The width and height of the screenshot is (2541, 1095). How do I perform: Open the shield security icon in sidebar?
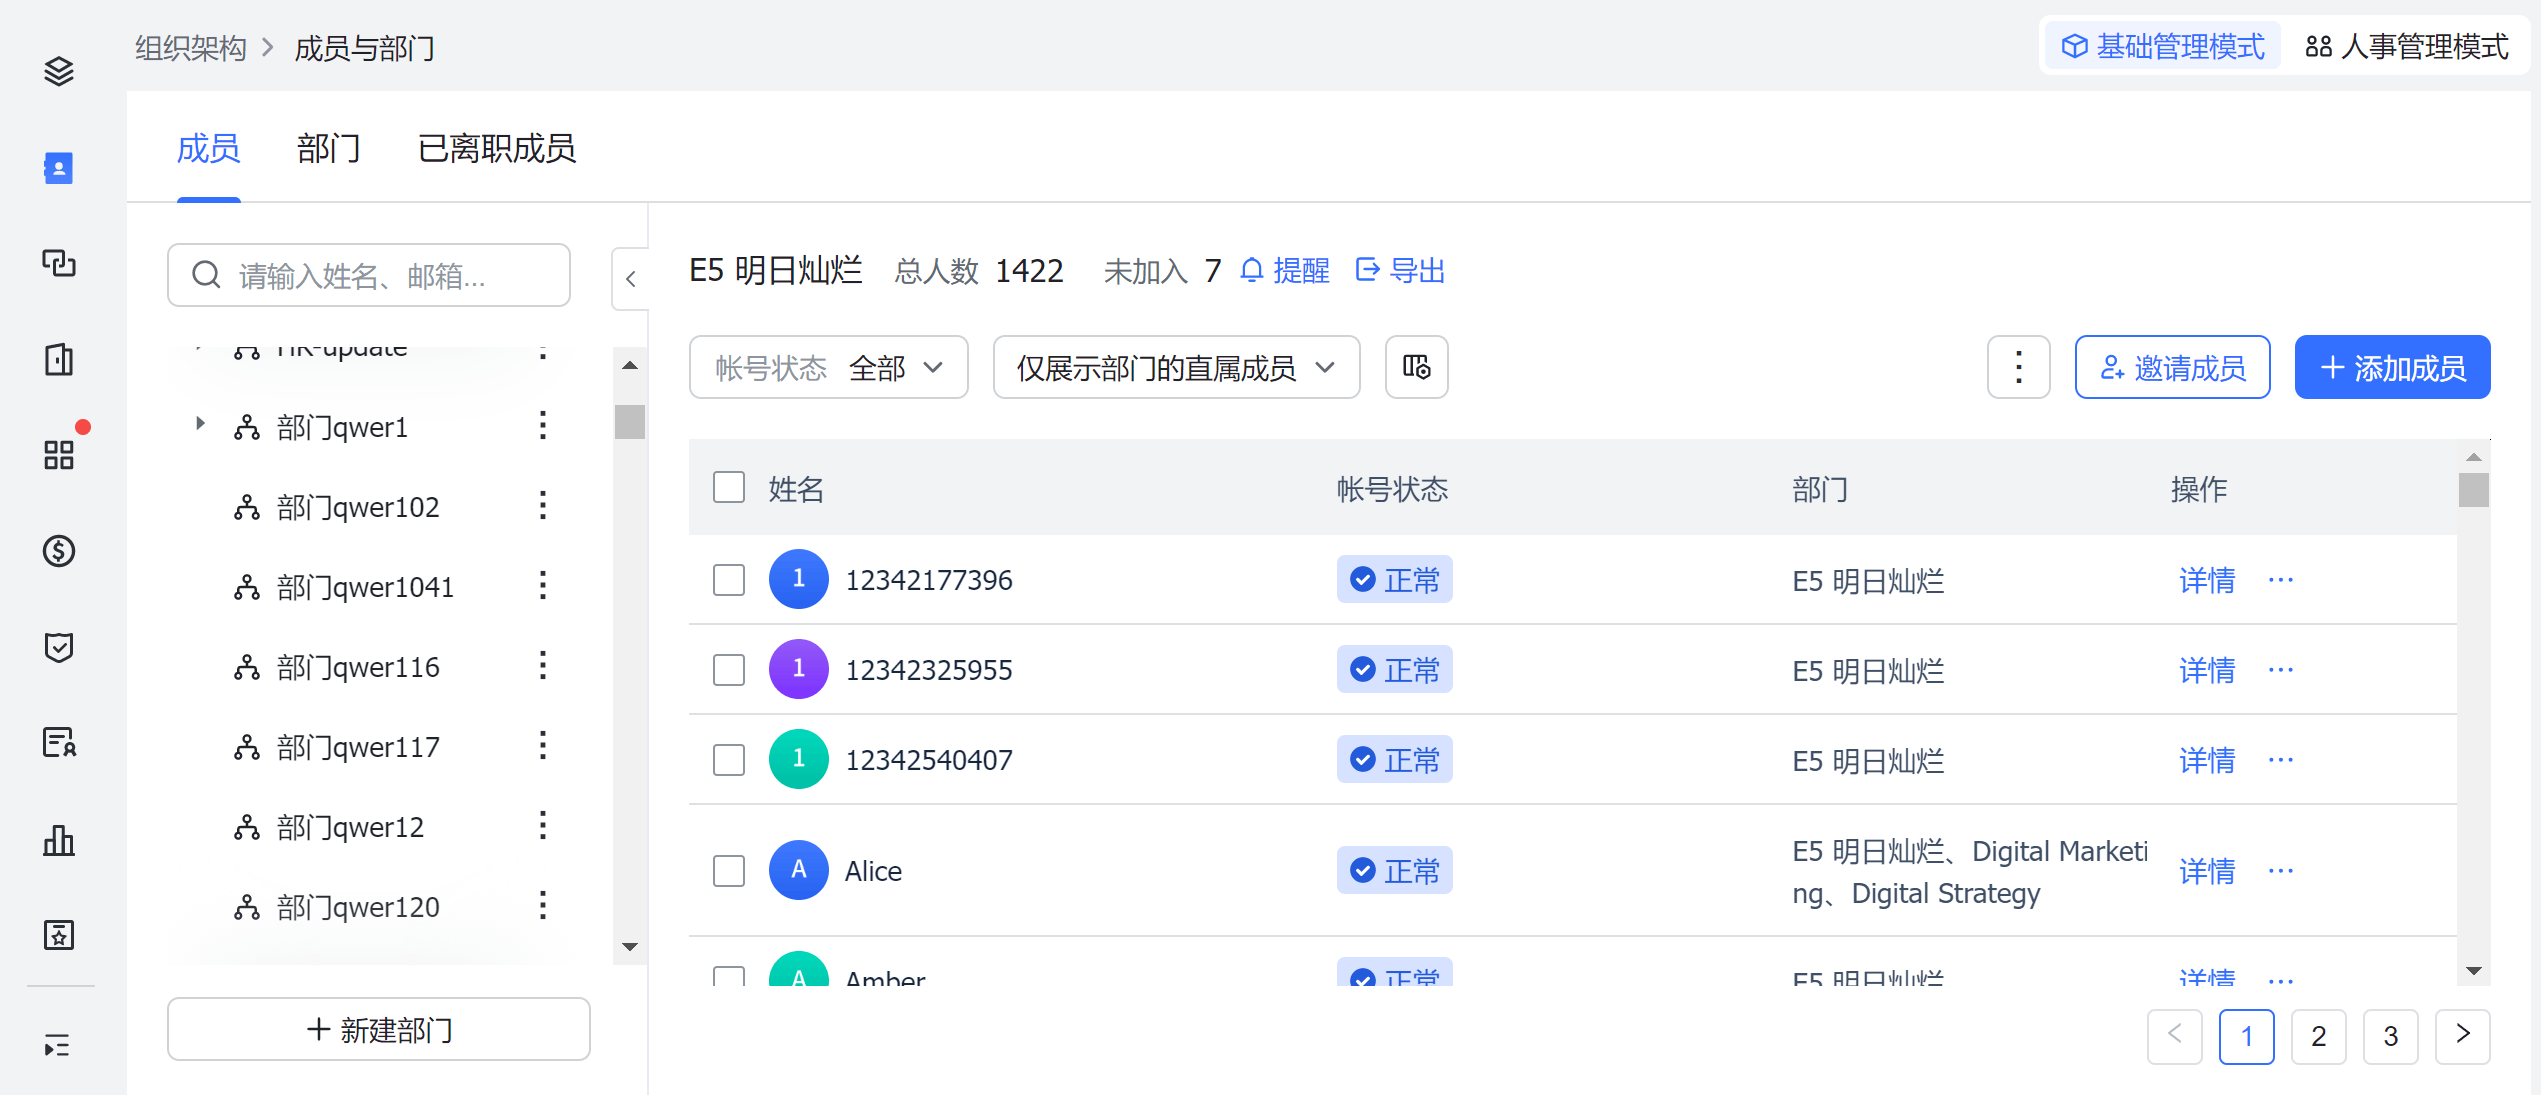pyautogui.click(x=59, y=647)
